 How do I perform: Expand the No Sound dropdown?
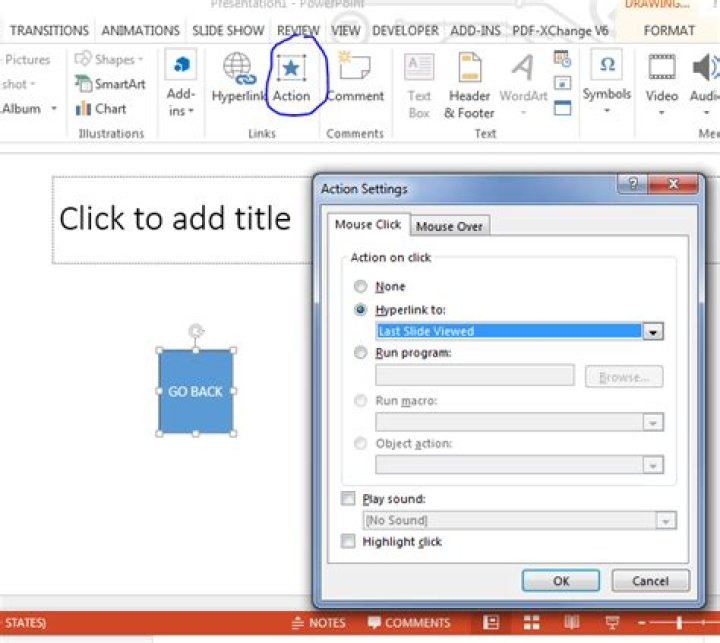[x=666, y=520]
